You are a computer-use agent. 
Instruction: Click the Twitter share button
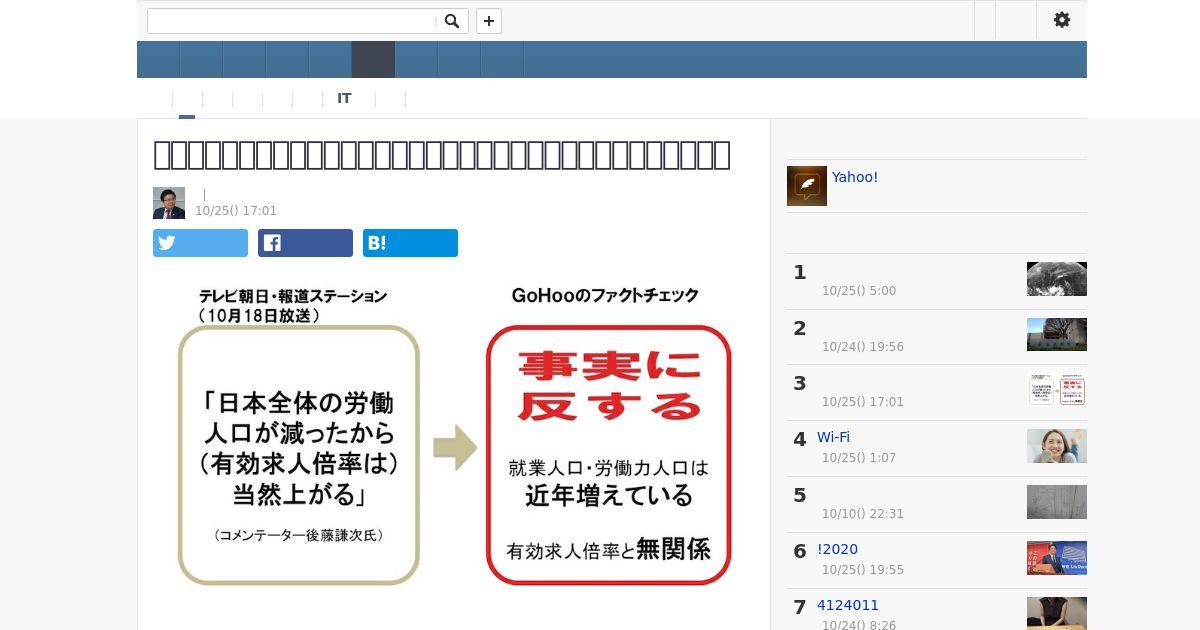(200, 243)
